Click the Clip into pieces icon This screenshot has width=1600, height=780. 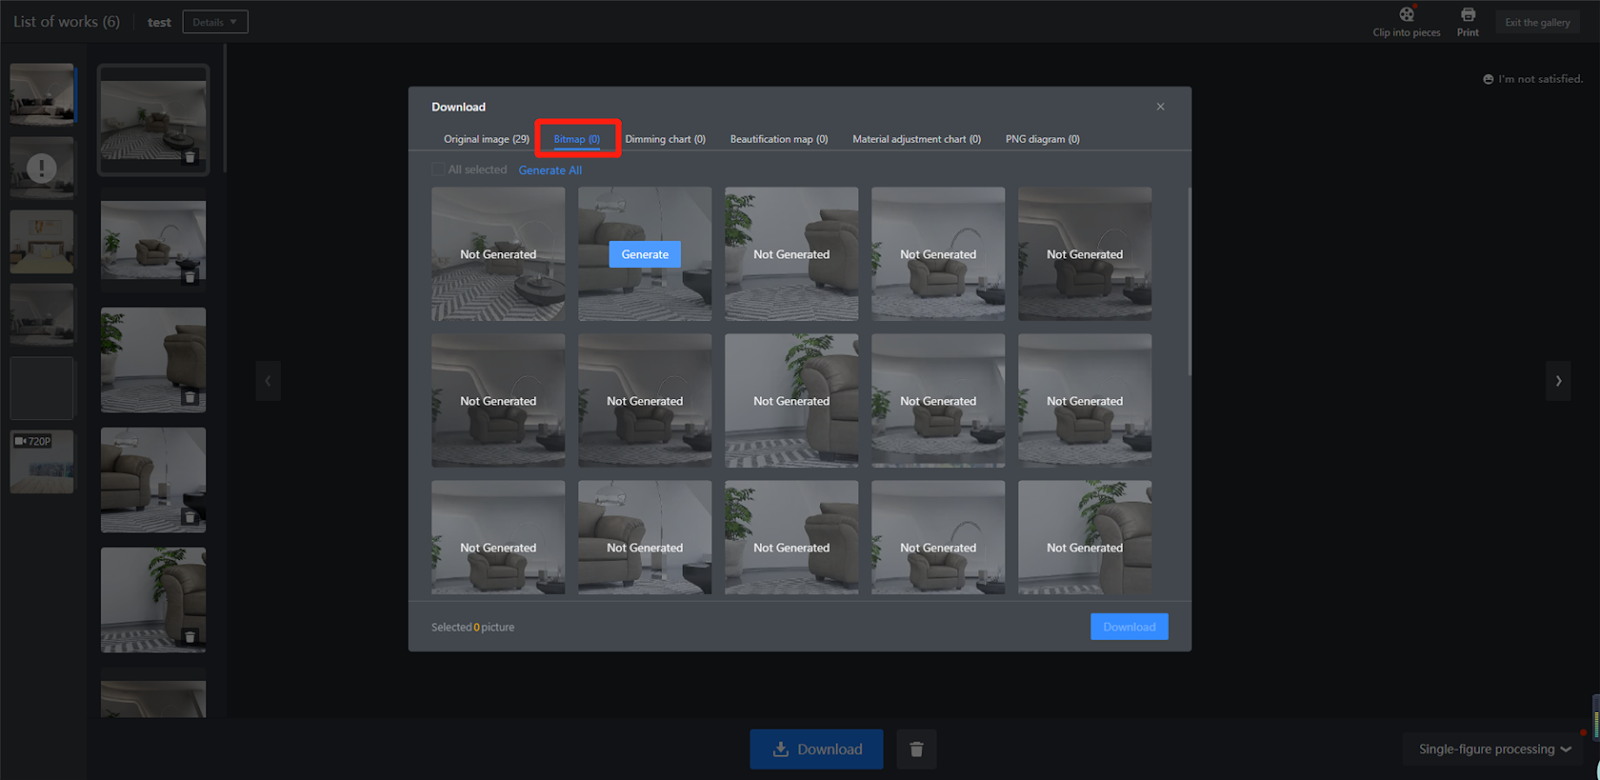click(x=1406, y=15)
